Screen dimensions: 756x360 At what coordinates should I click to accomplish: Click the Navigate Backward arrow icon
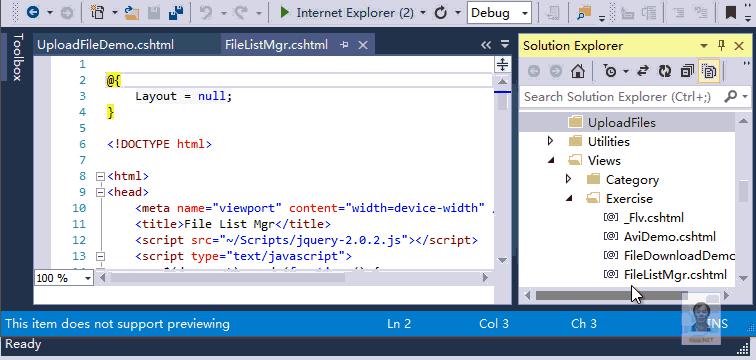pyautogui.click(x=33, y=13)
